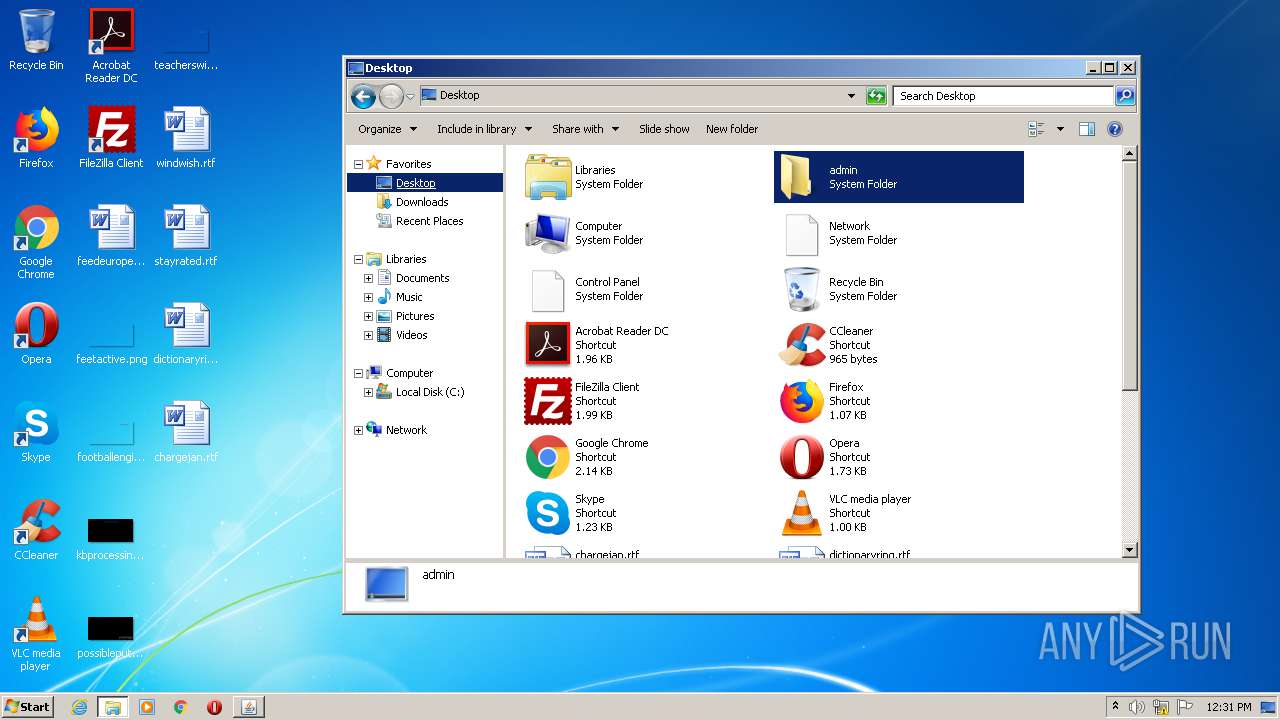Image resolution: width=1280 pixels, height=720 pixels.
Task: Click the Recycle Bin desktop icon
Action: 36,40
